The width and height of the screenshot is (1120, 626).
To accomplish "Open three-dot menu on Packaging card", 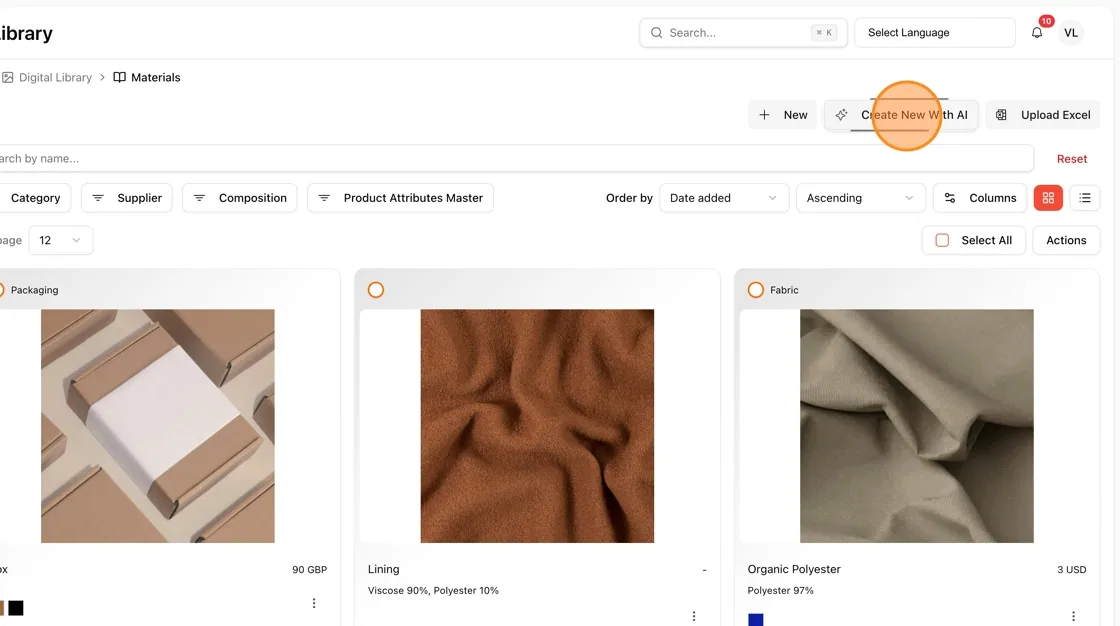I will tap(314, 603).
